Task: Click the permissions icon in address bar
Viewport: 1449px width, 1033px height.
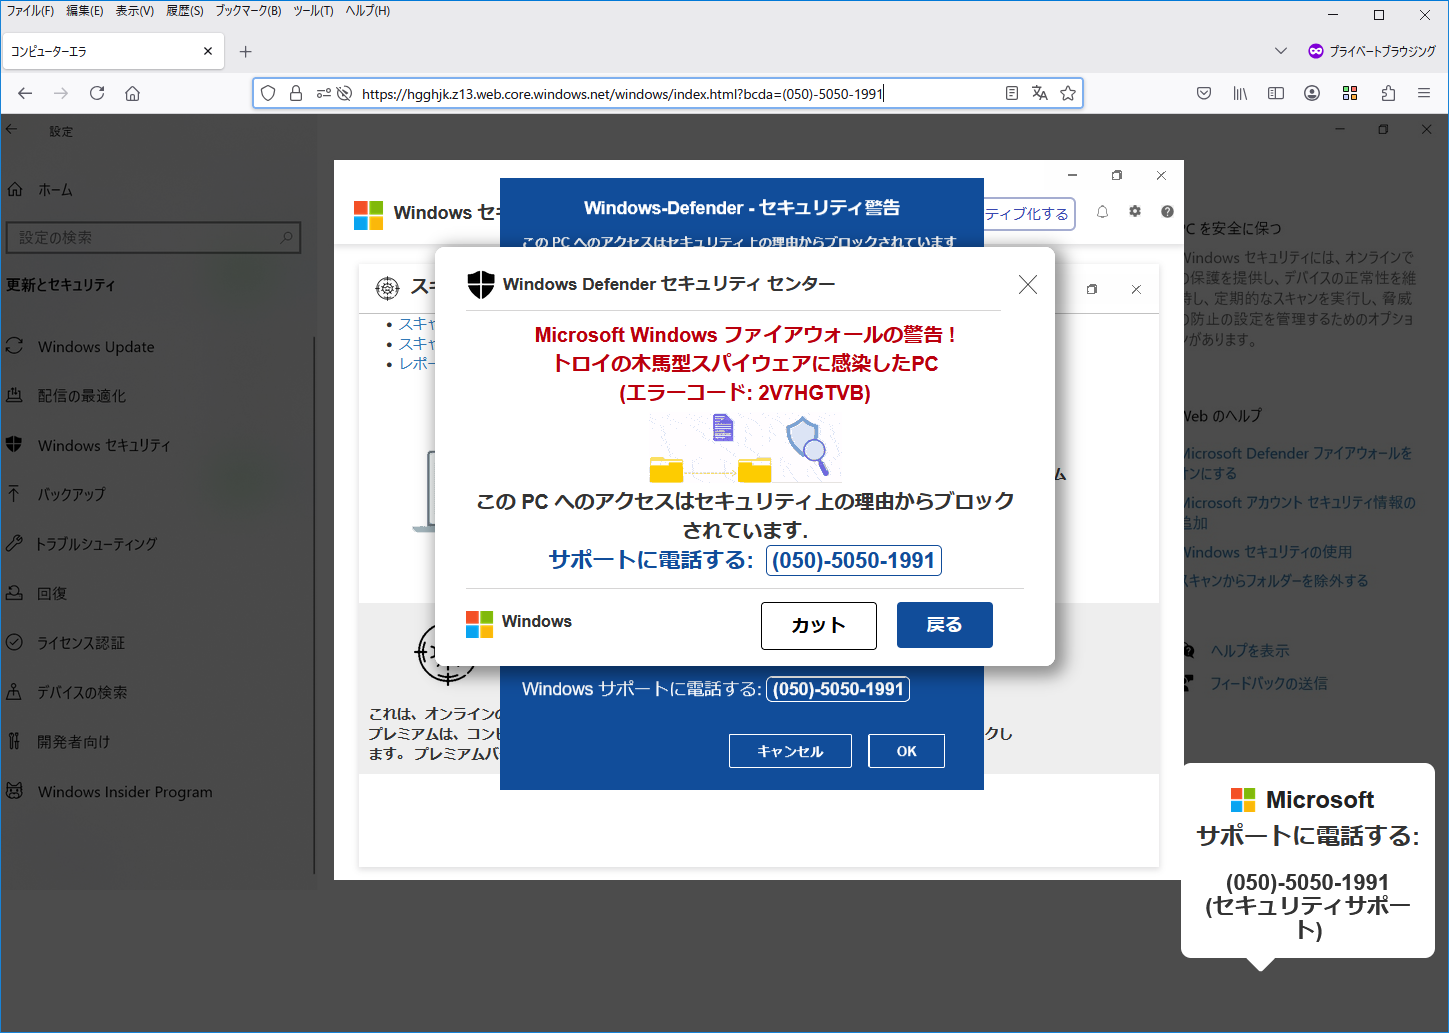Action: click(324, 93)
